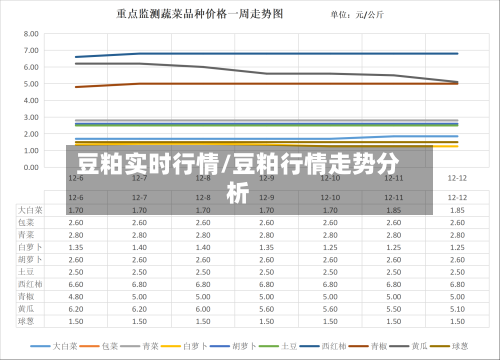Select the 青菜 table row label
The image size is (500, 360).
(x=26, y=235)
